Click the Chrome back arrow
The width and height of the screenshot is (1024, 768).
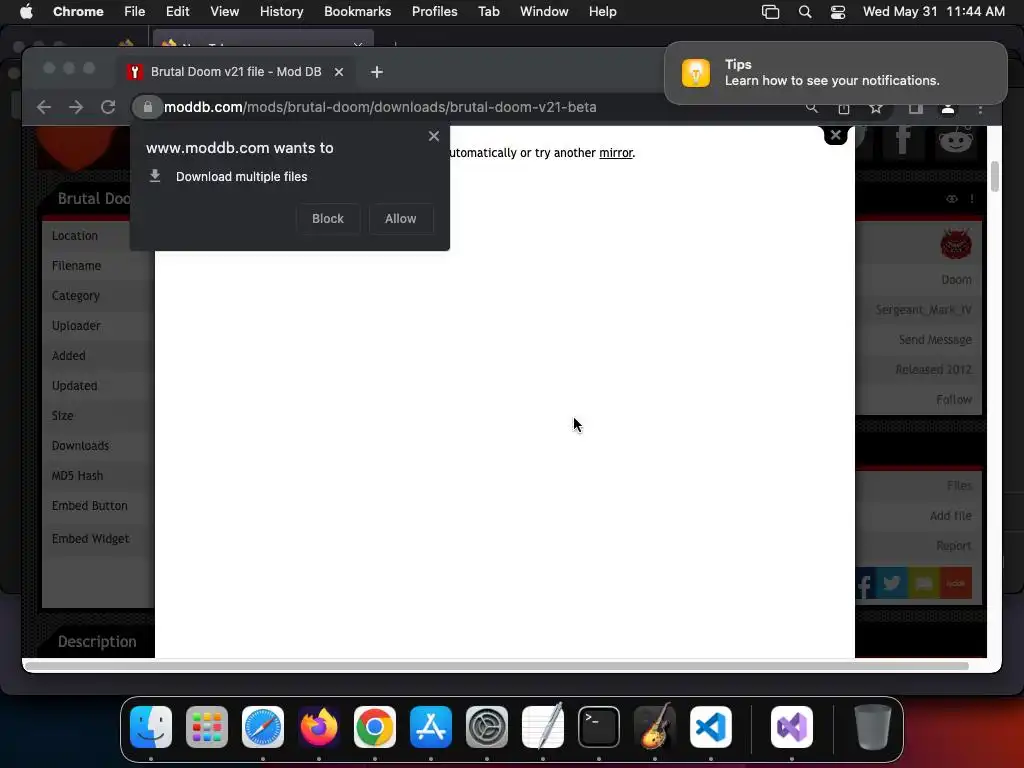click(x=44, y=107)
